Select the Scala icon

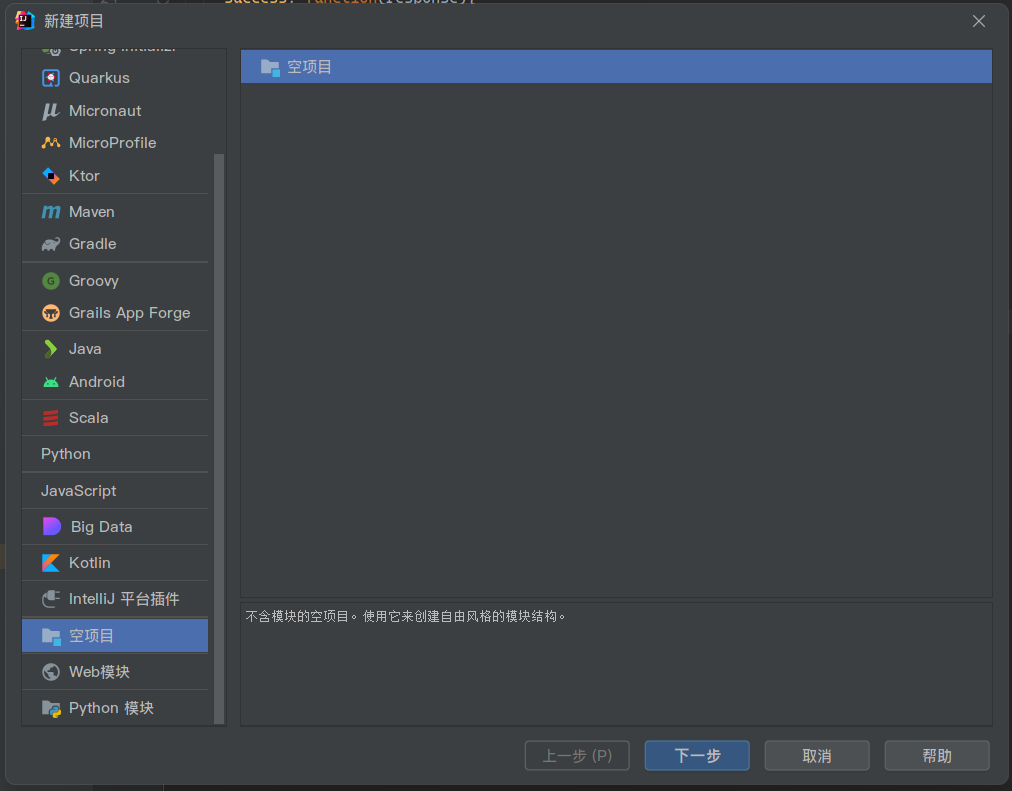(x=51, y=418)
